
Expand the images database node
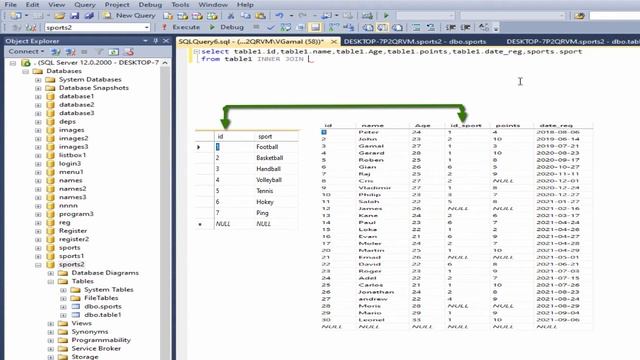38,130
